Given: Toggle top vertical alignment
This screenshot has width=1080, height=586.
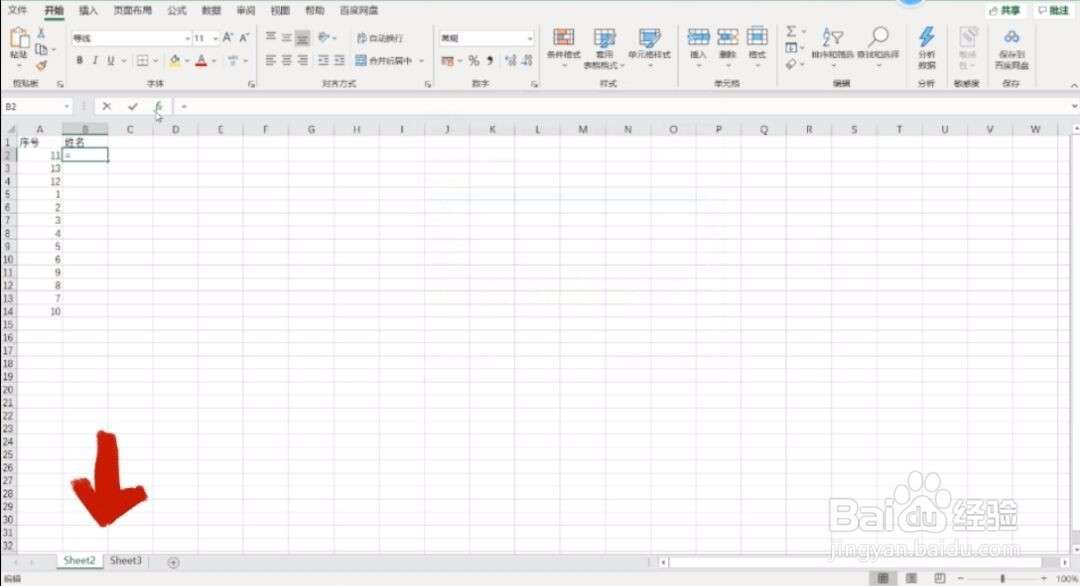Looking at the screenshot, I should click(271, 38).
